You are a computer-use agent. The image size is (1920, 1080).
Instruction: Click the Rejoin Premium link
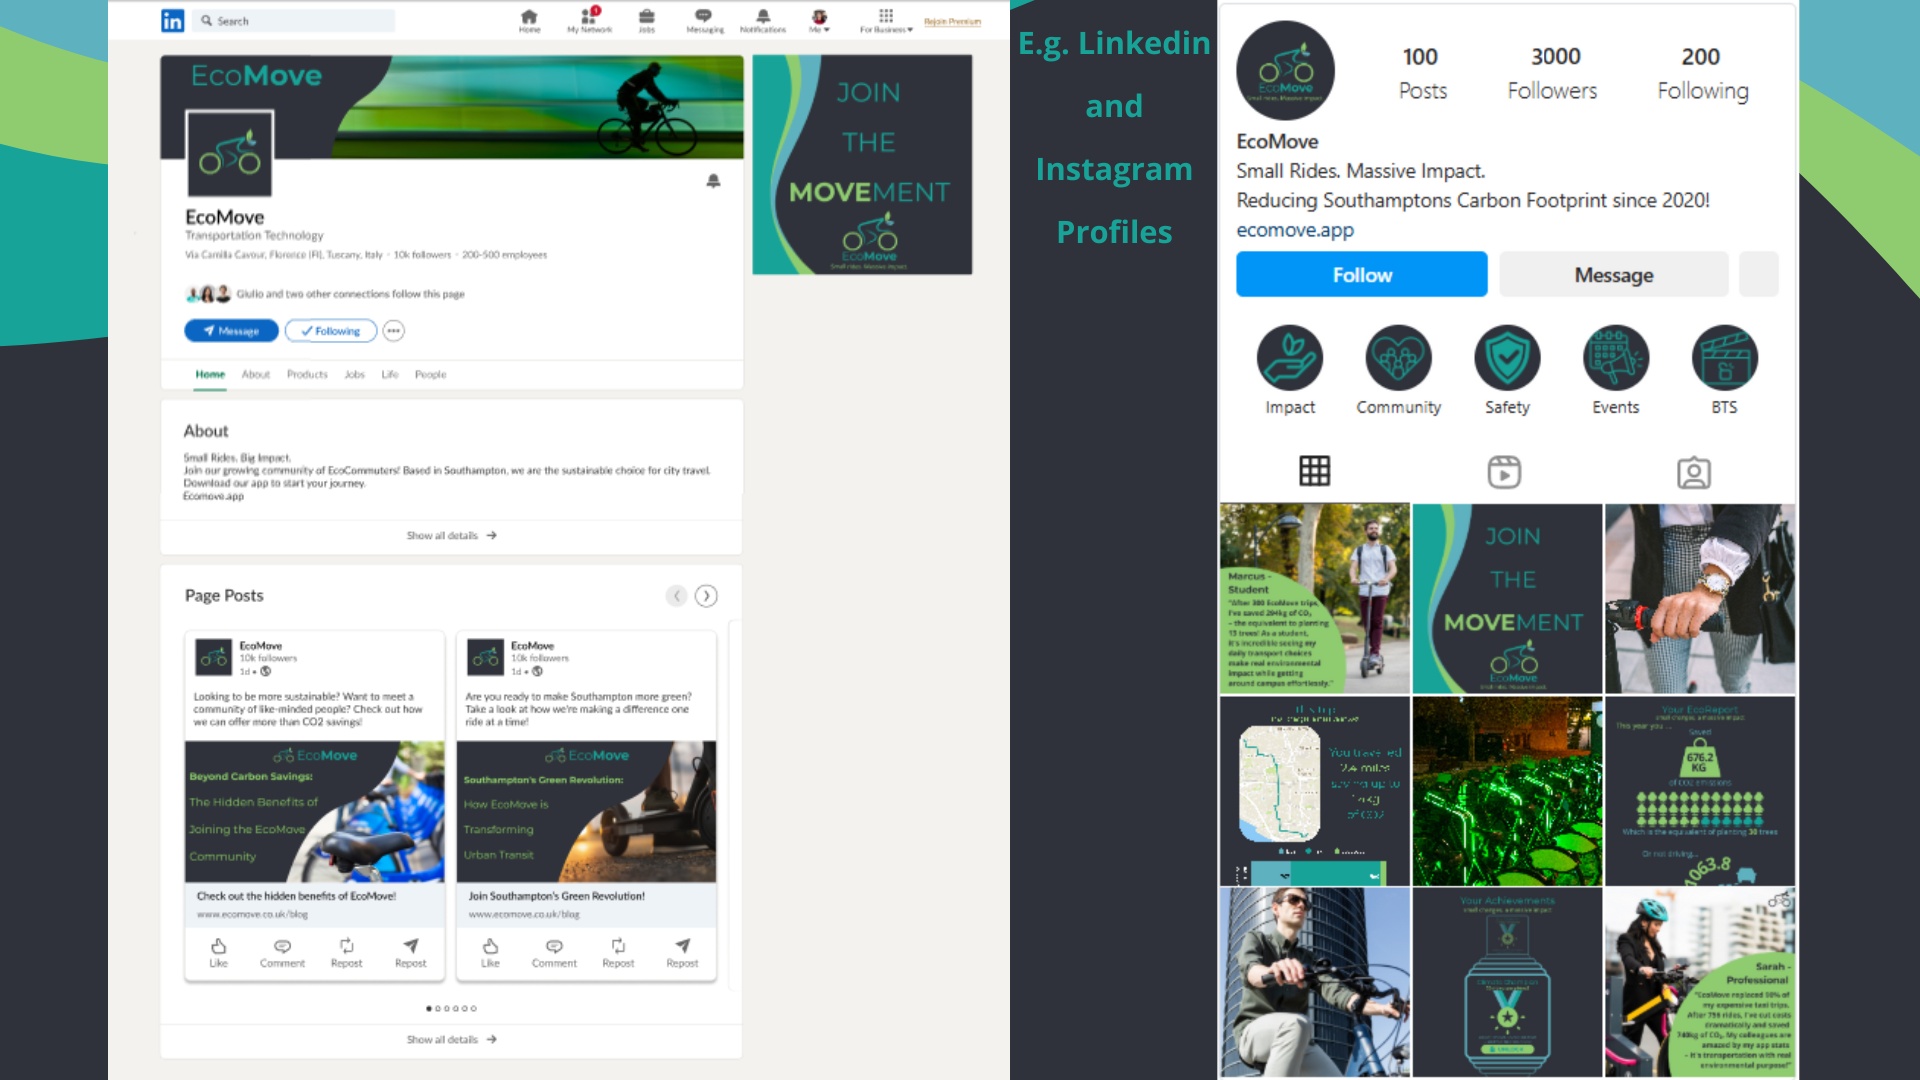coord(952,21)
